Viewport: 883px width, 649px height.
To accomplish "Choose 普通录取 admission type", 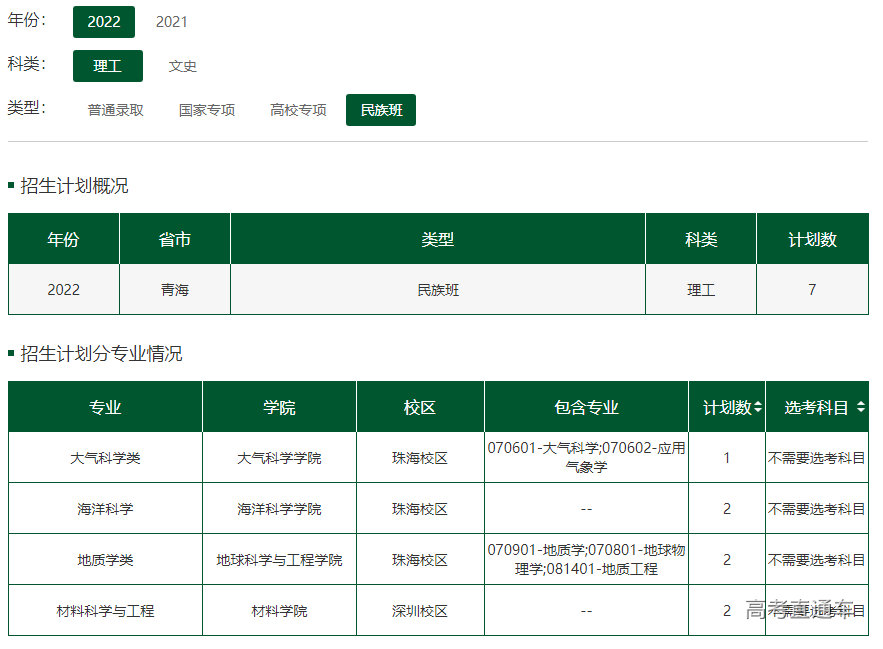I will pos(115,110).
